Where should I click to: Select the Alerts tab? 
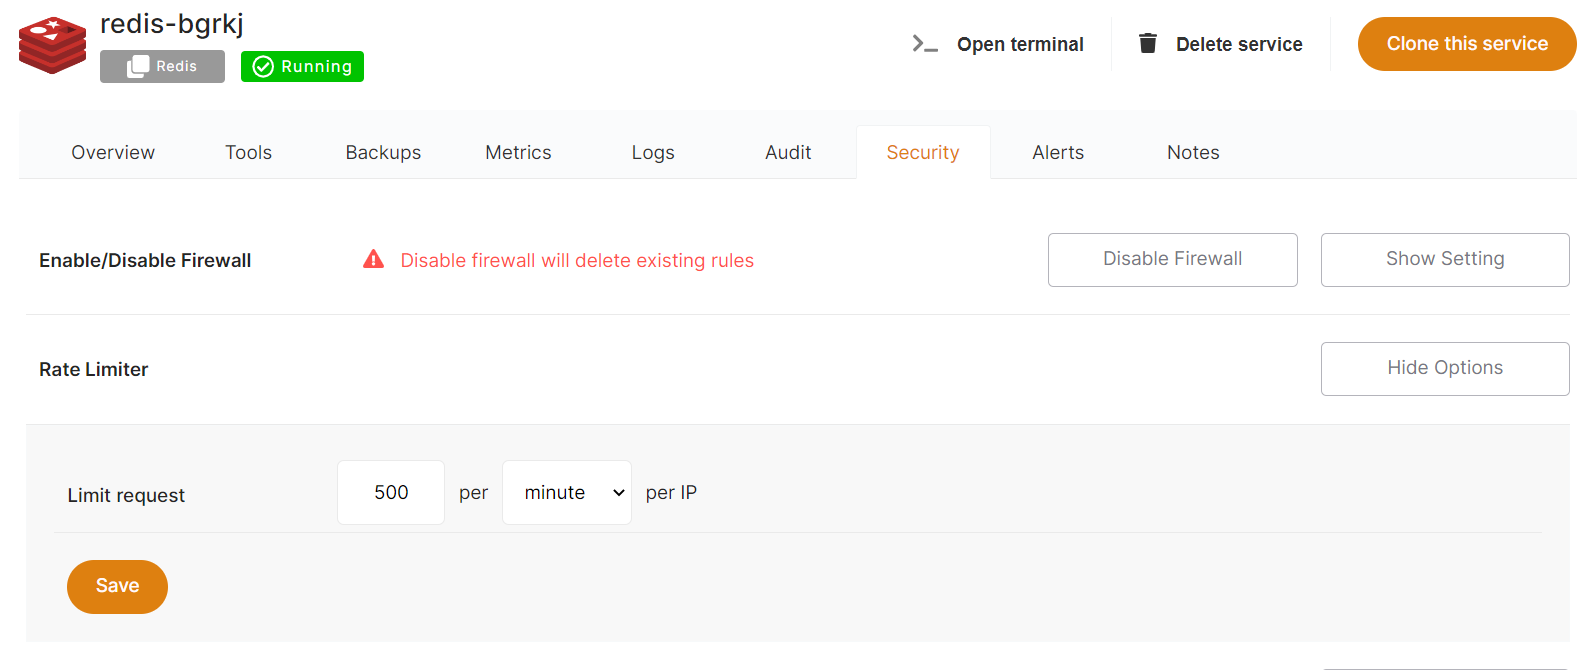coord(1058,152)
